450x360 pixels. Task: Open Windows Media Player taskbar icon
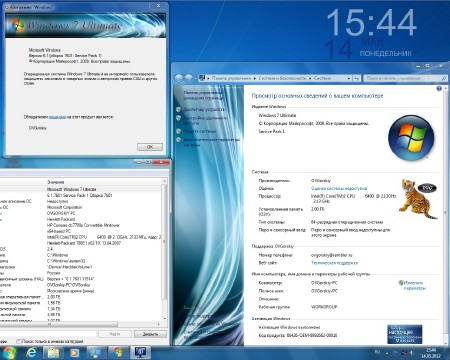pos(74,352)
